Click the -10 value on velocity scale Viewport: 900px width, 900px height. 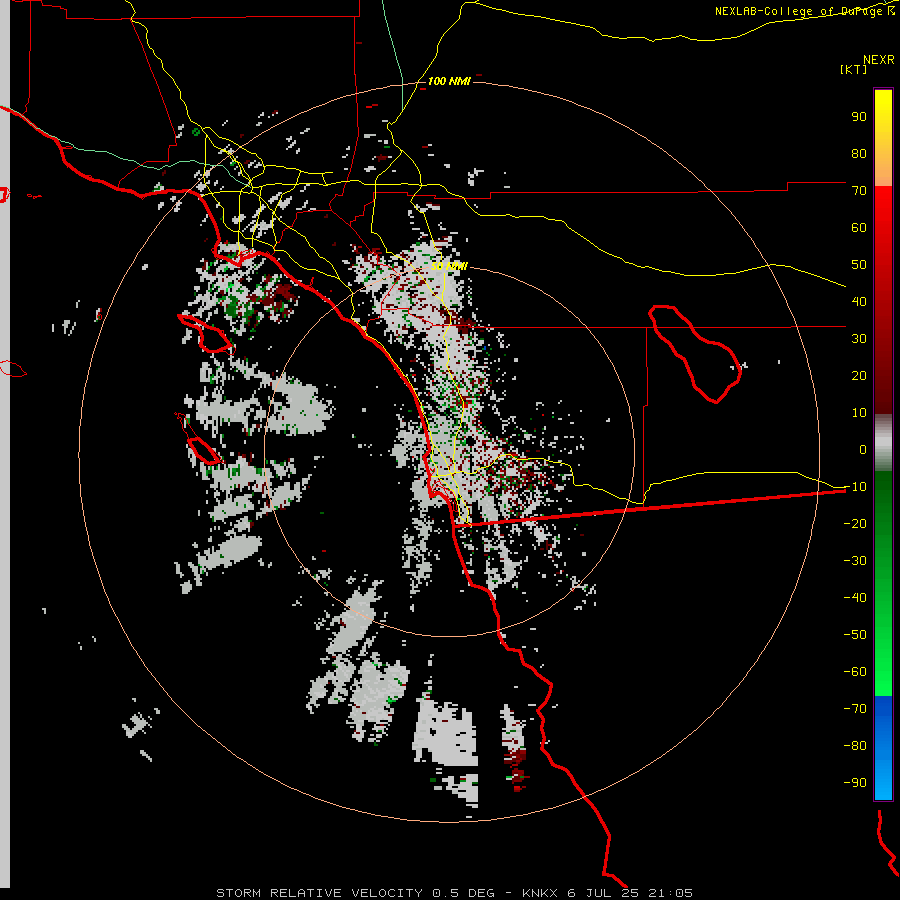click(x=855, y=487)
